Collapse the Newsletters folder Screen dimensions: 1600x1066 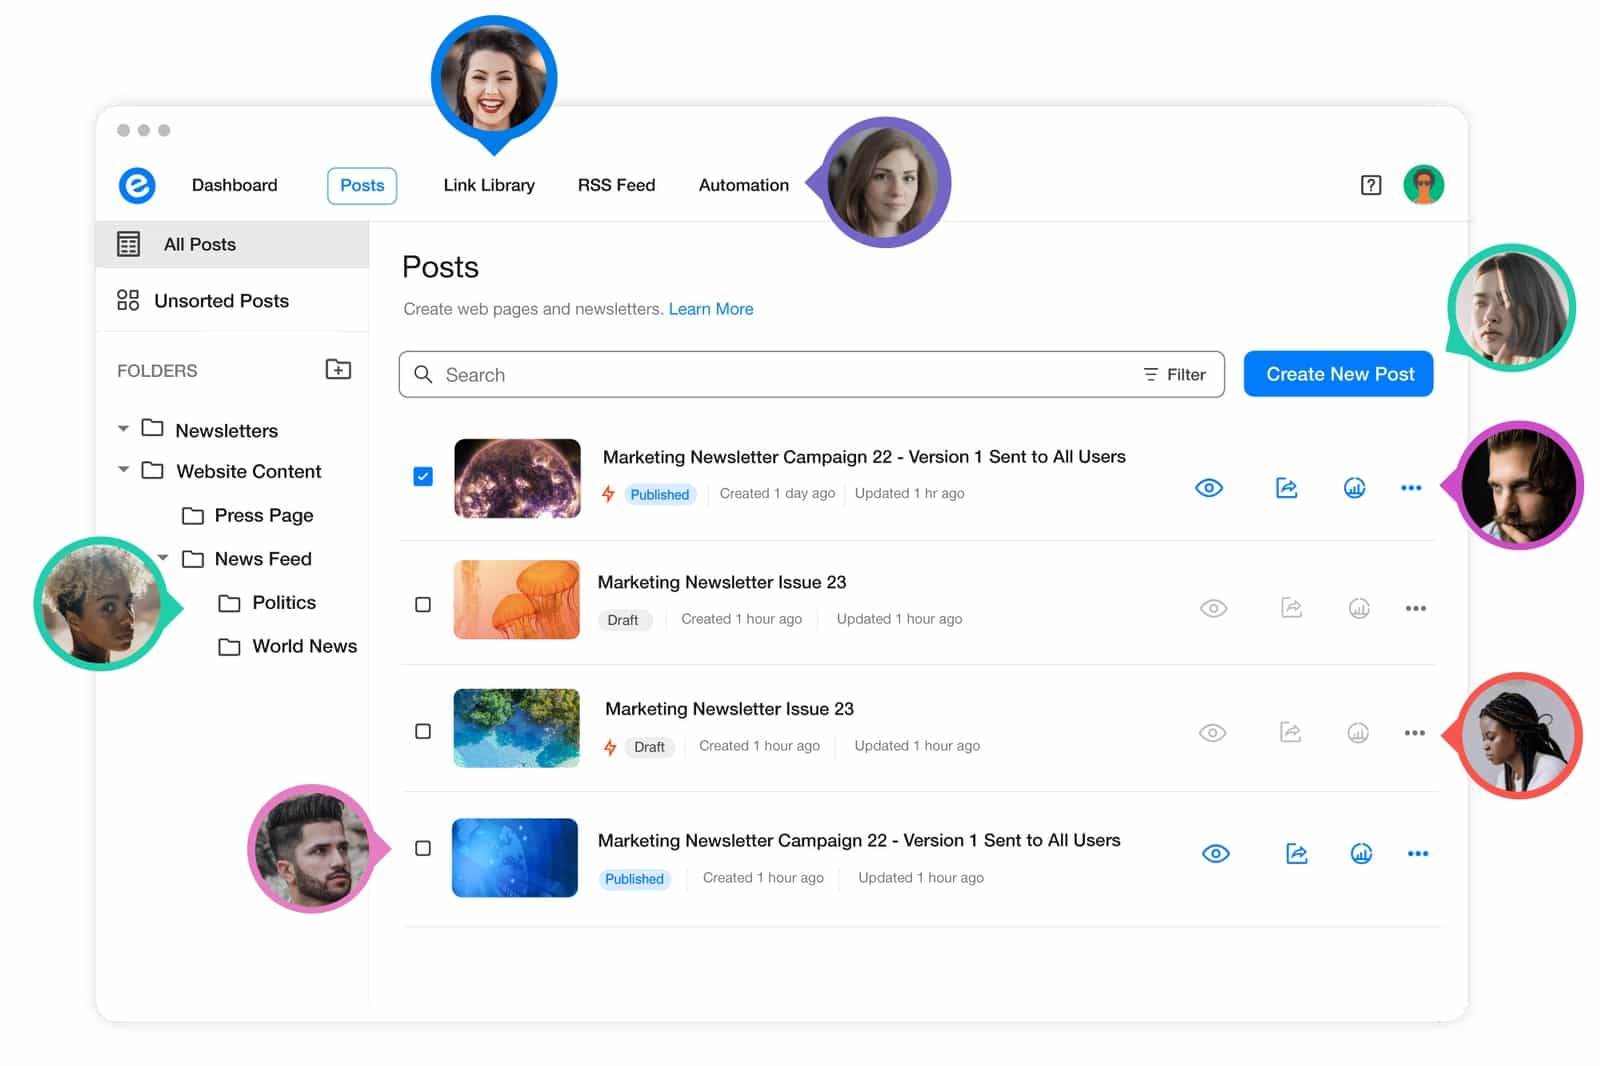[x=122, y=428]
